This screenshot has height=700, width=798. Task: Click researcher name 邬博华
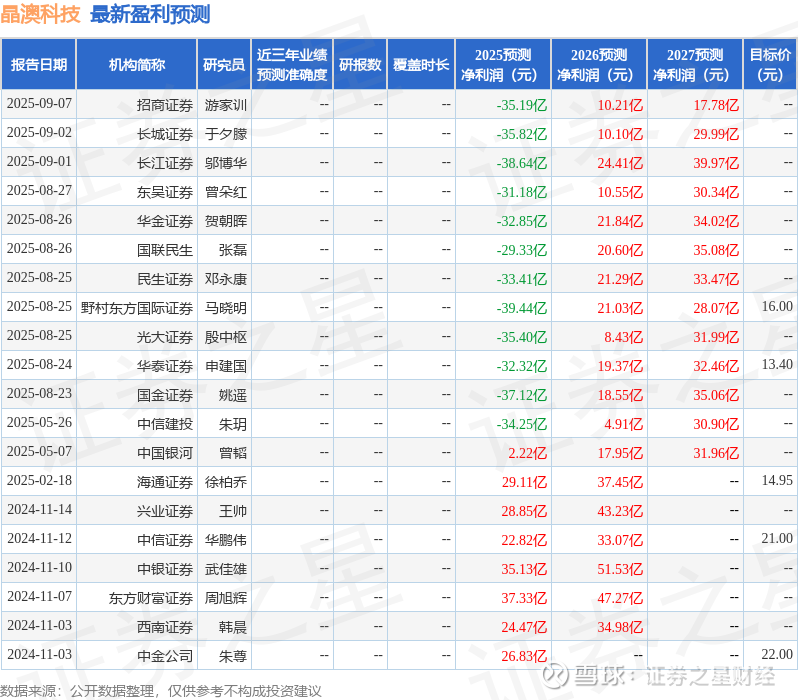click(x=226, y=163)
